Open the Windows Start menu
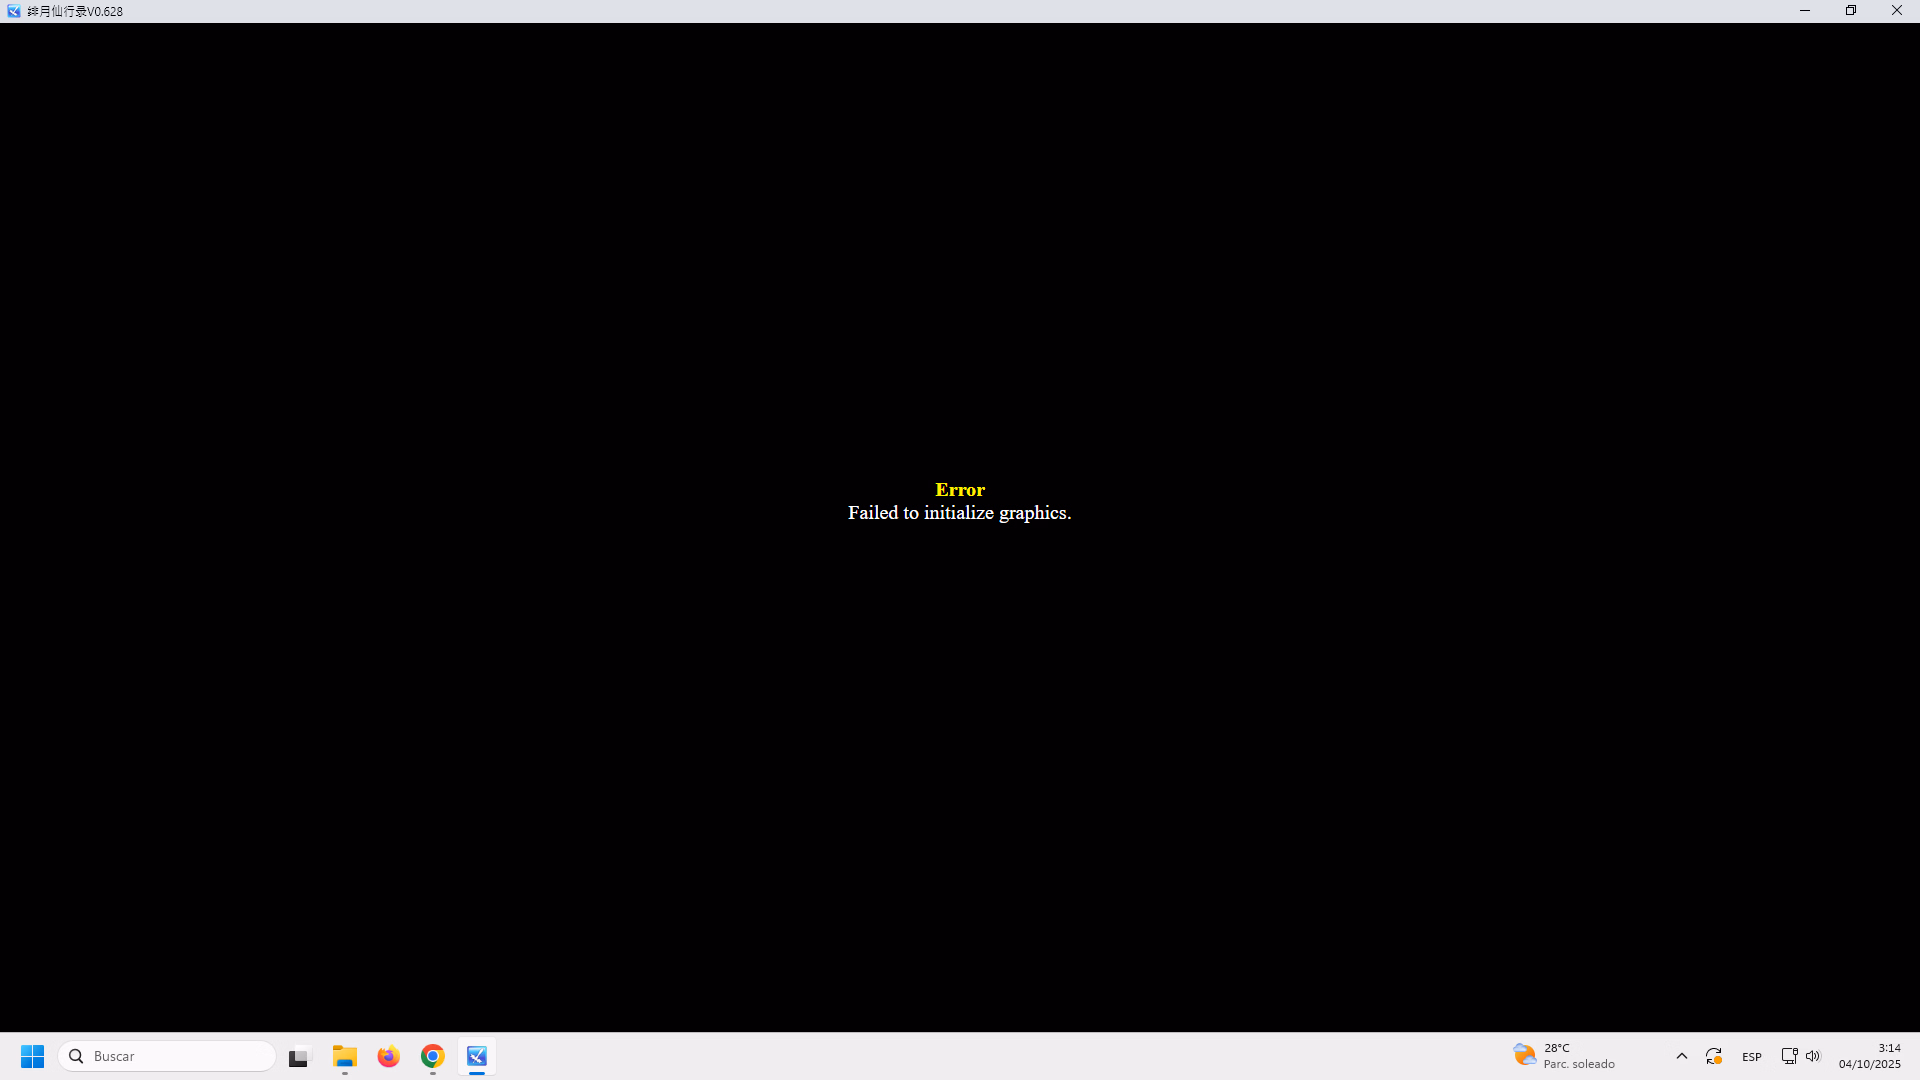 (x=32, y=1056)
